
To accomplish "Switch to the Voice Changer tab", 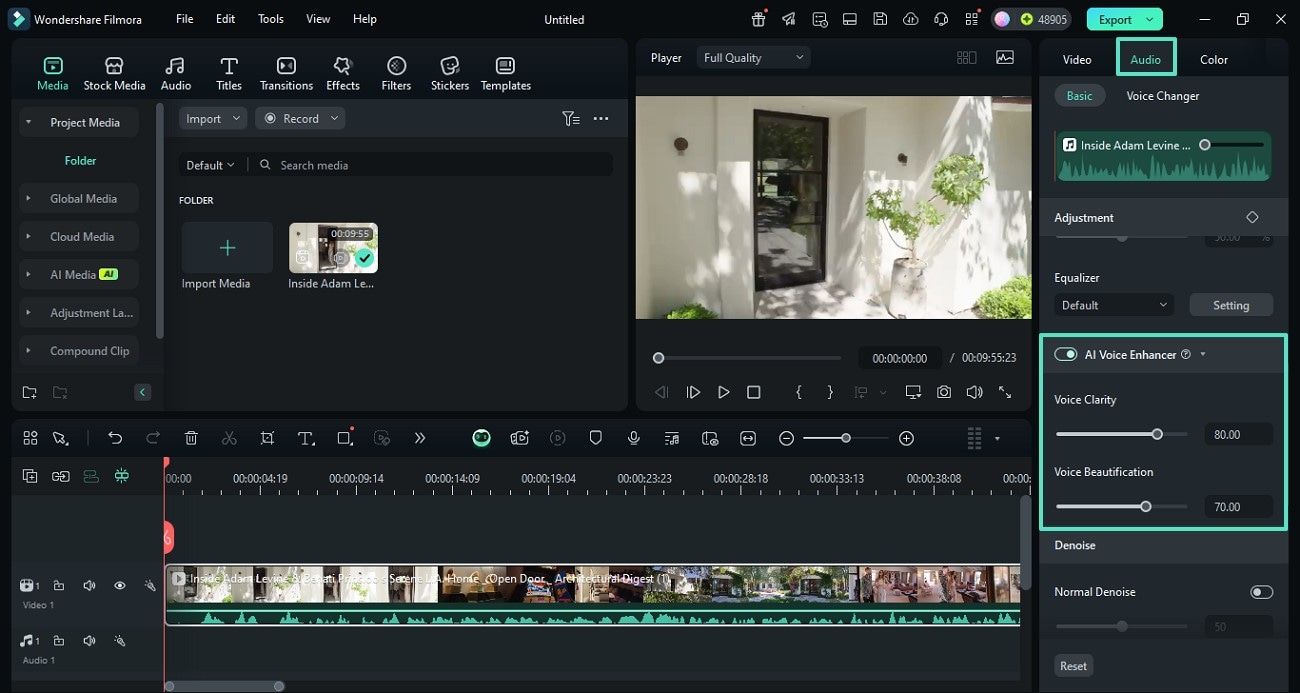I will (1163, 96).
